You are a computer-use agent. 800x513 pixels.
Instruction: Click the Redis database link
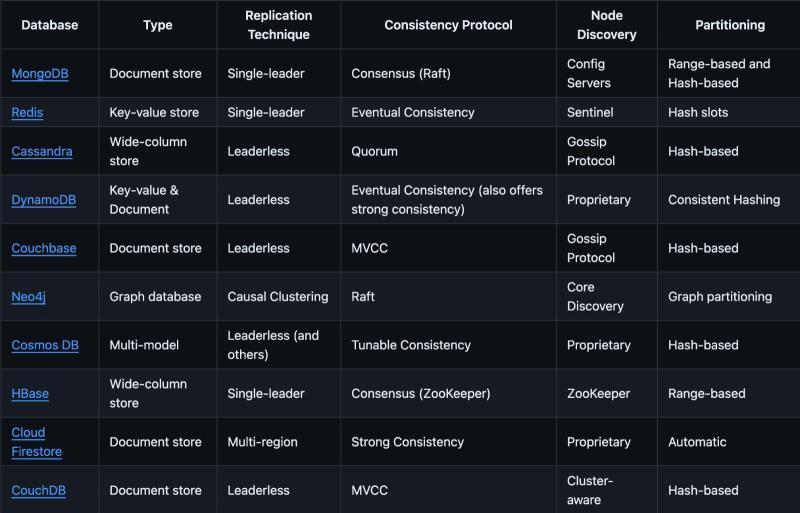pos(27,113)
